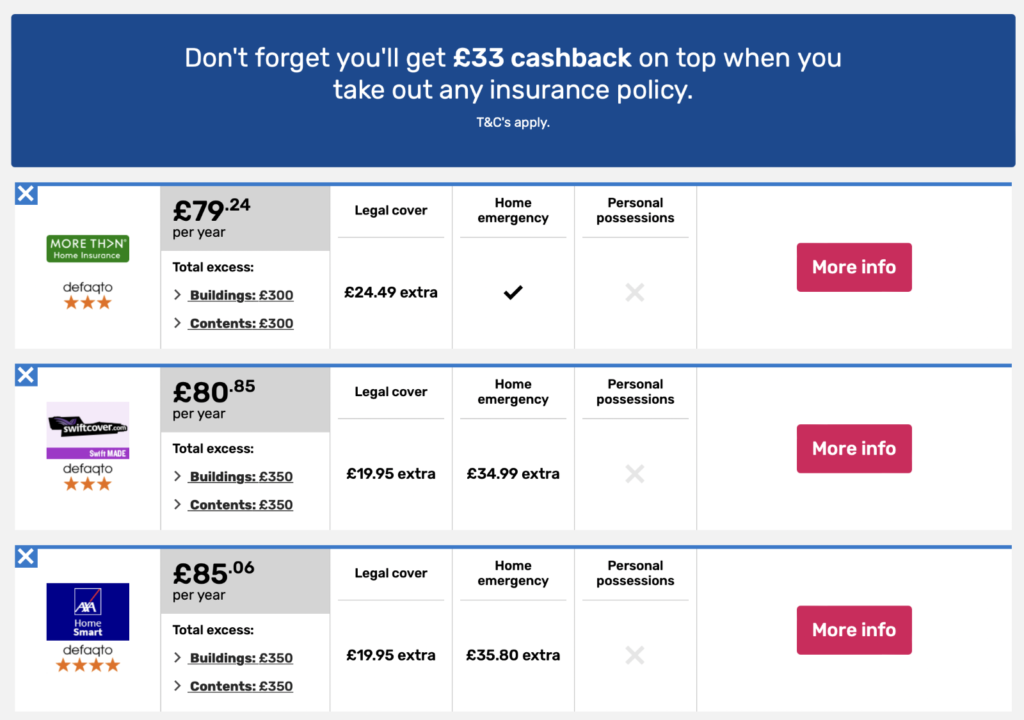Click T&C's apply text in banner
1024x720 pixels.
point(513,123)
